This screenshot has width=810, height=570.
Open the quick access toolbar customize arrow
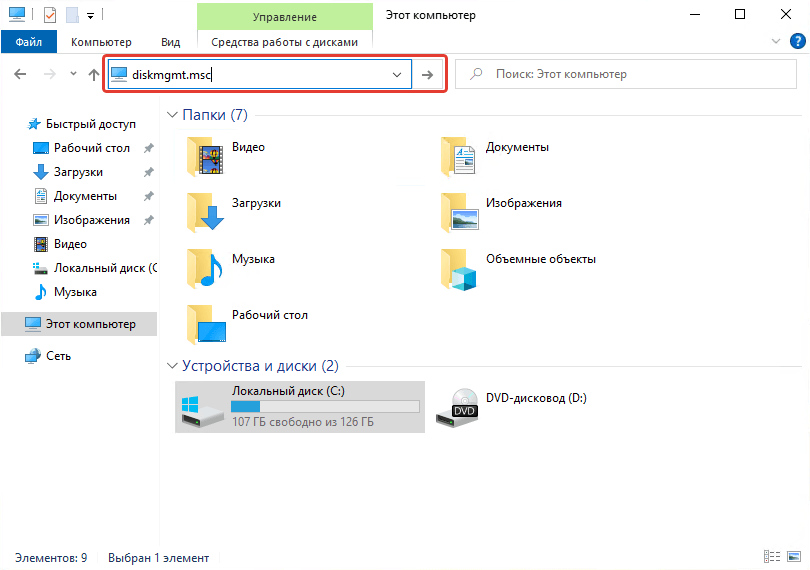(x=90, y=16)
